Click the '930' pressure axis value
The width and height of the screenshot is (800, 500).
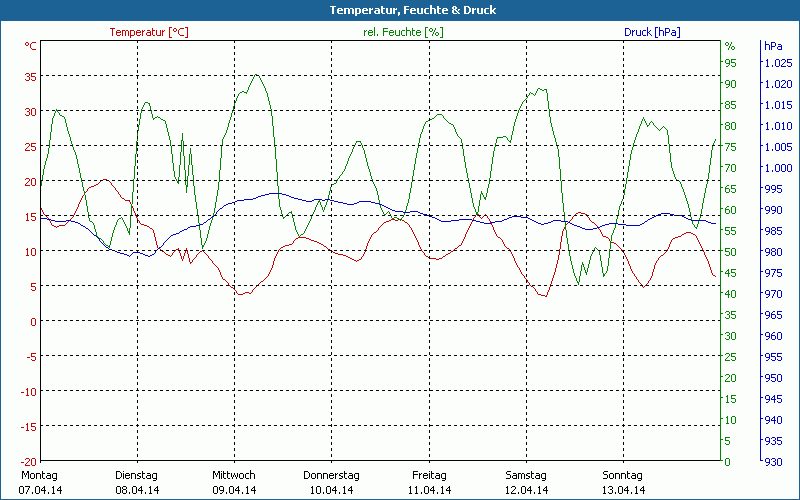click(x=773, y=462)
